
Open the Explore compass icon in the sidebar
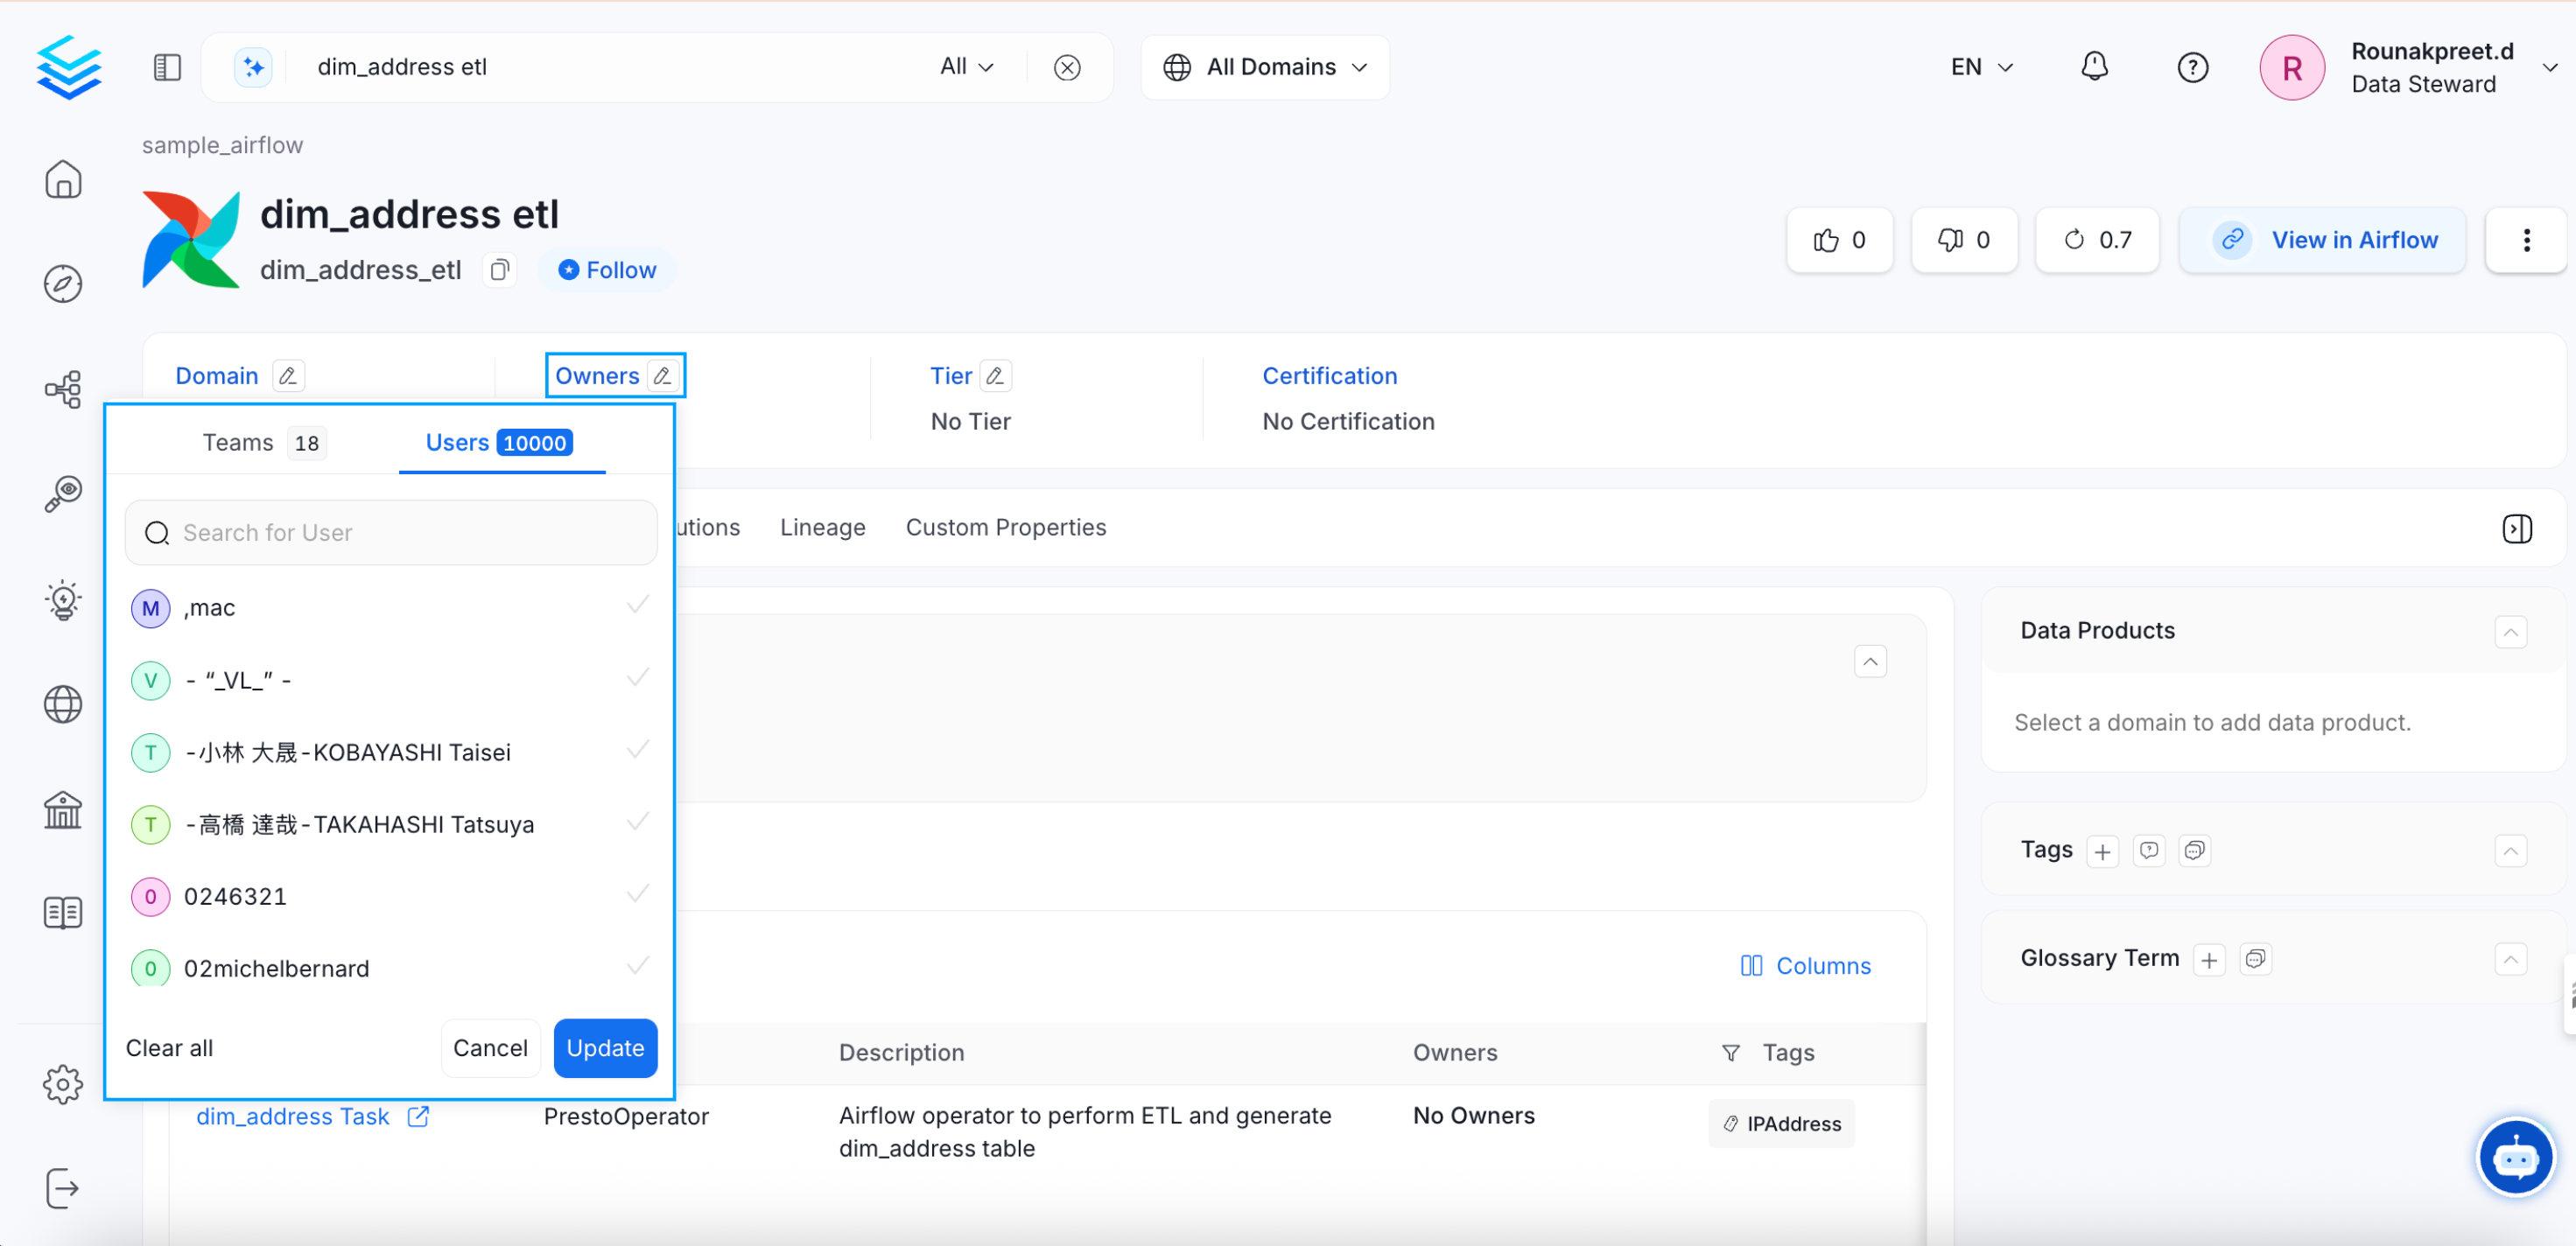64,284
